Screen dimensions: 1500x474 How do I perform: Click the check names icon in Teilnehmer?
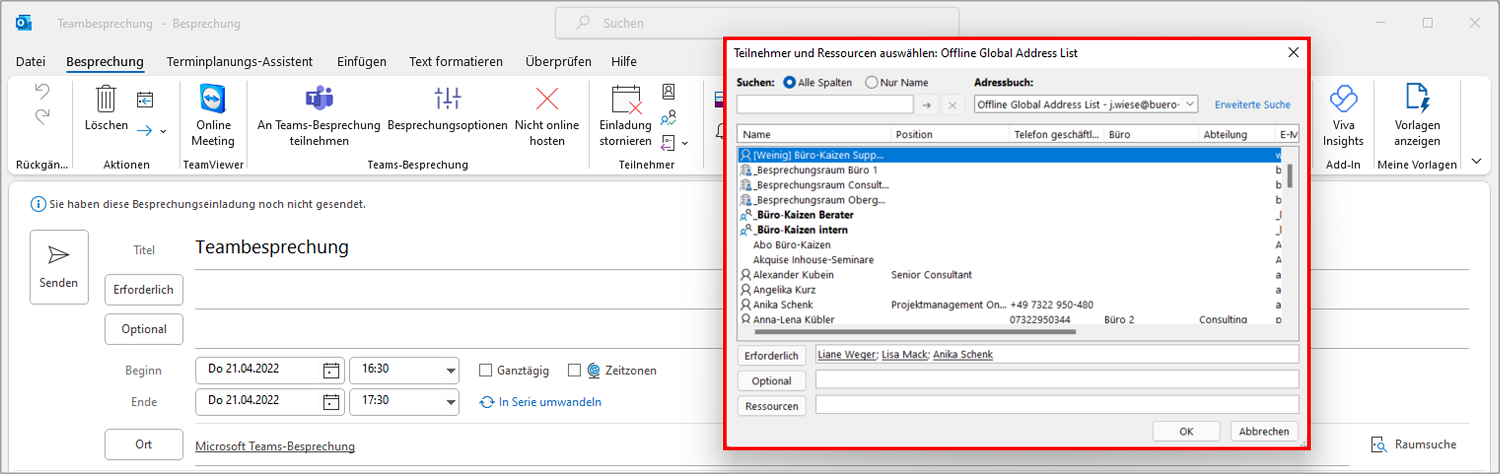(x=669, y=117)
